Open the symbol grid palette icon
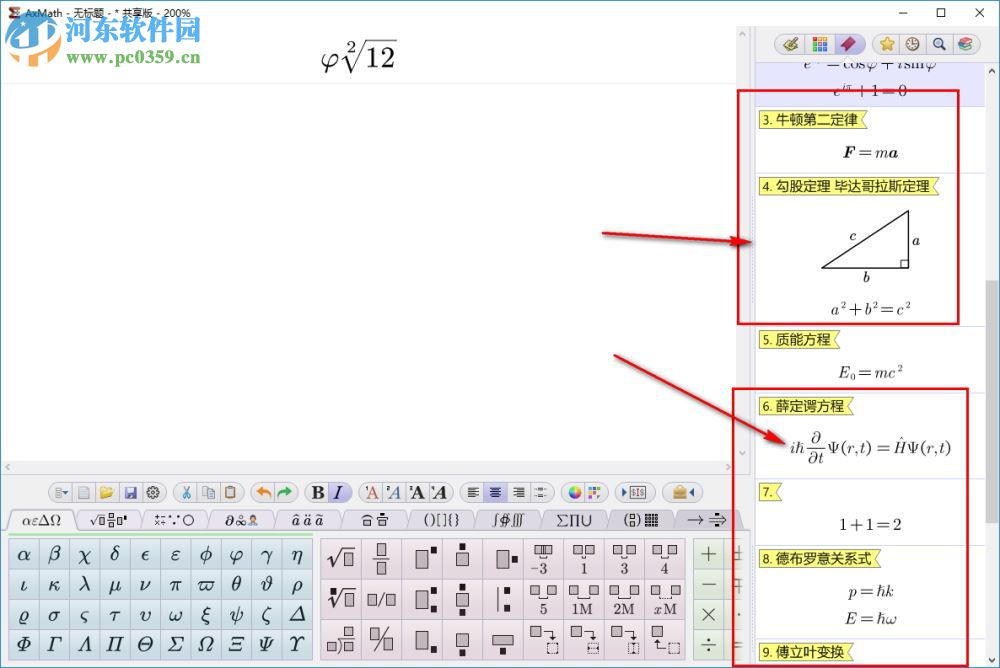 819,44
